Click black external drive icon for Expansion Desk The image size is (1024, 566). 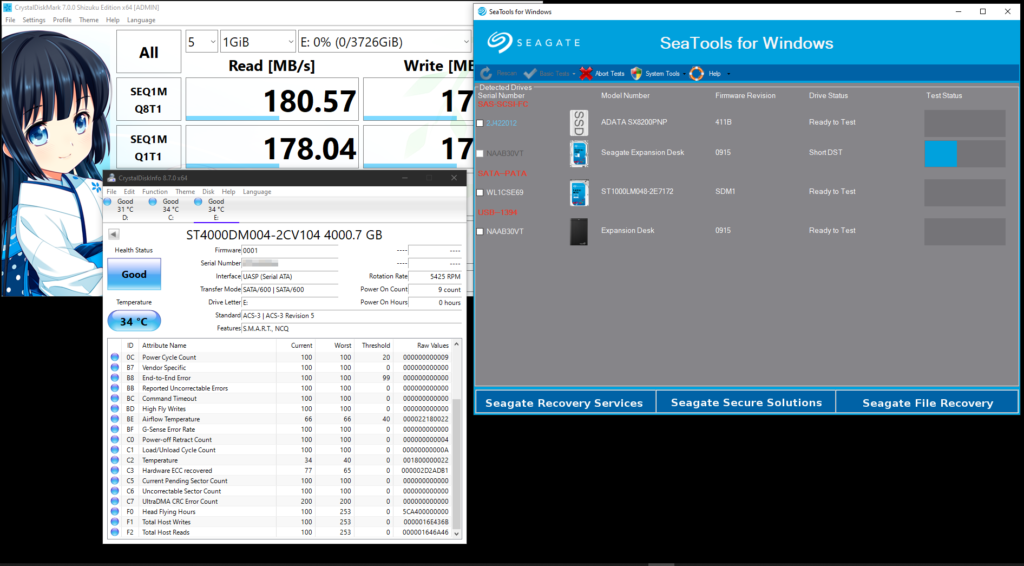(x=579, y=232)
